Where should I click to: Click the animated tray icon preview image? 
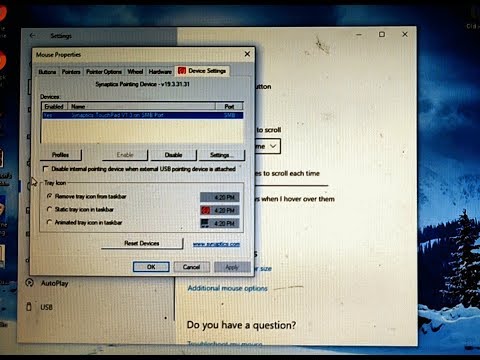(220, 223)
